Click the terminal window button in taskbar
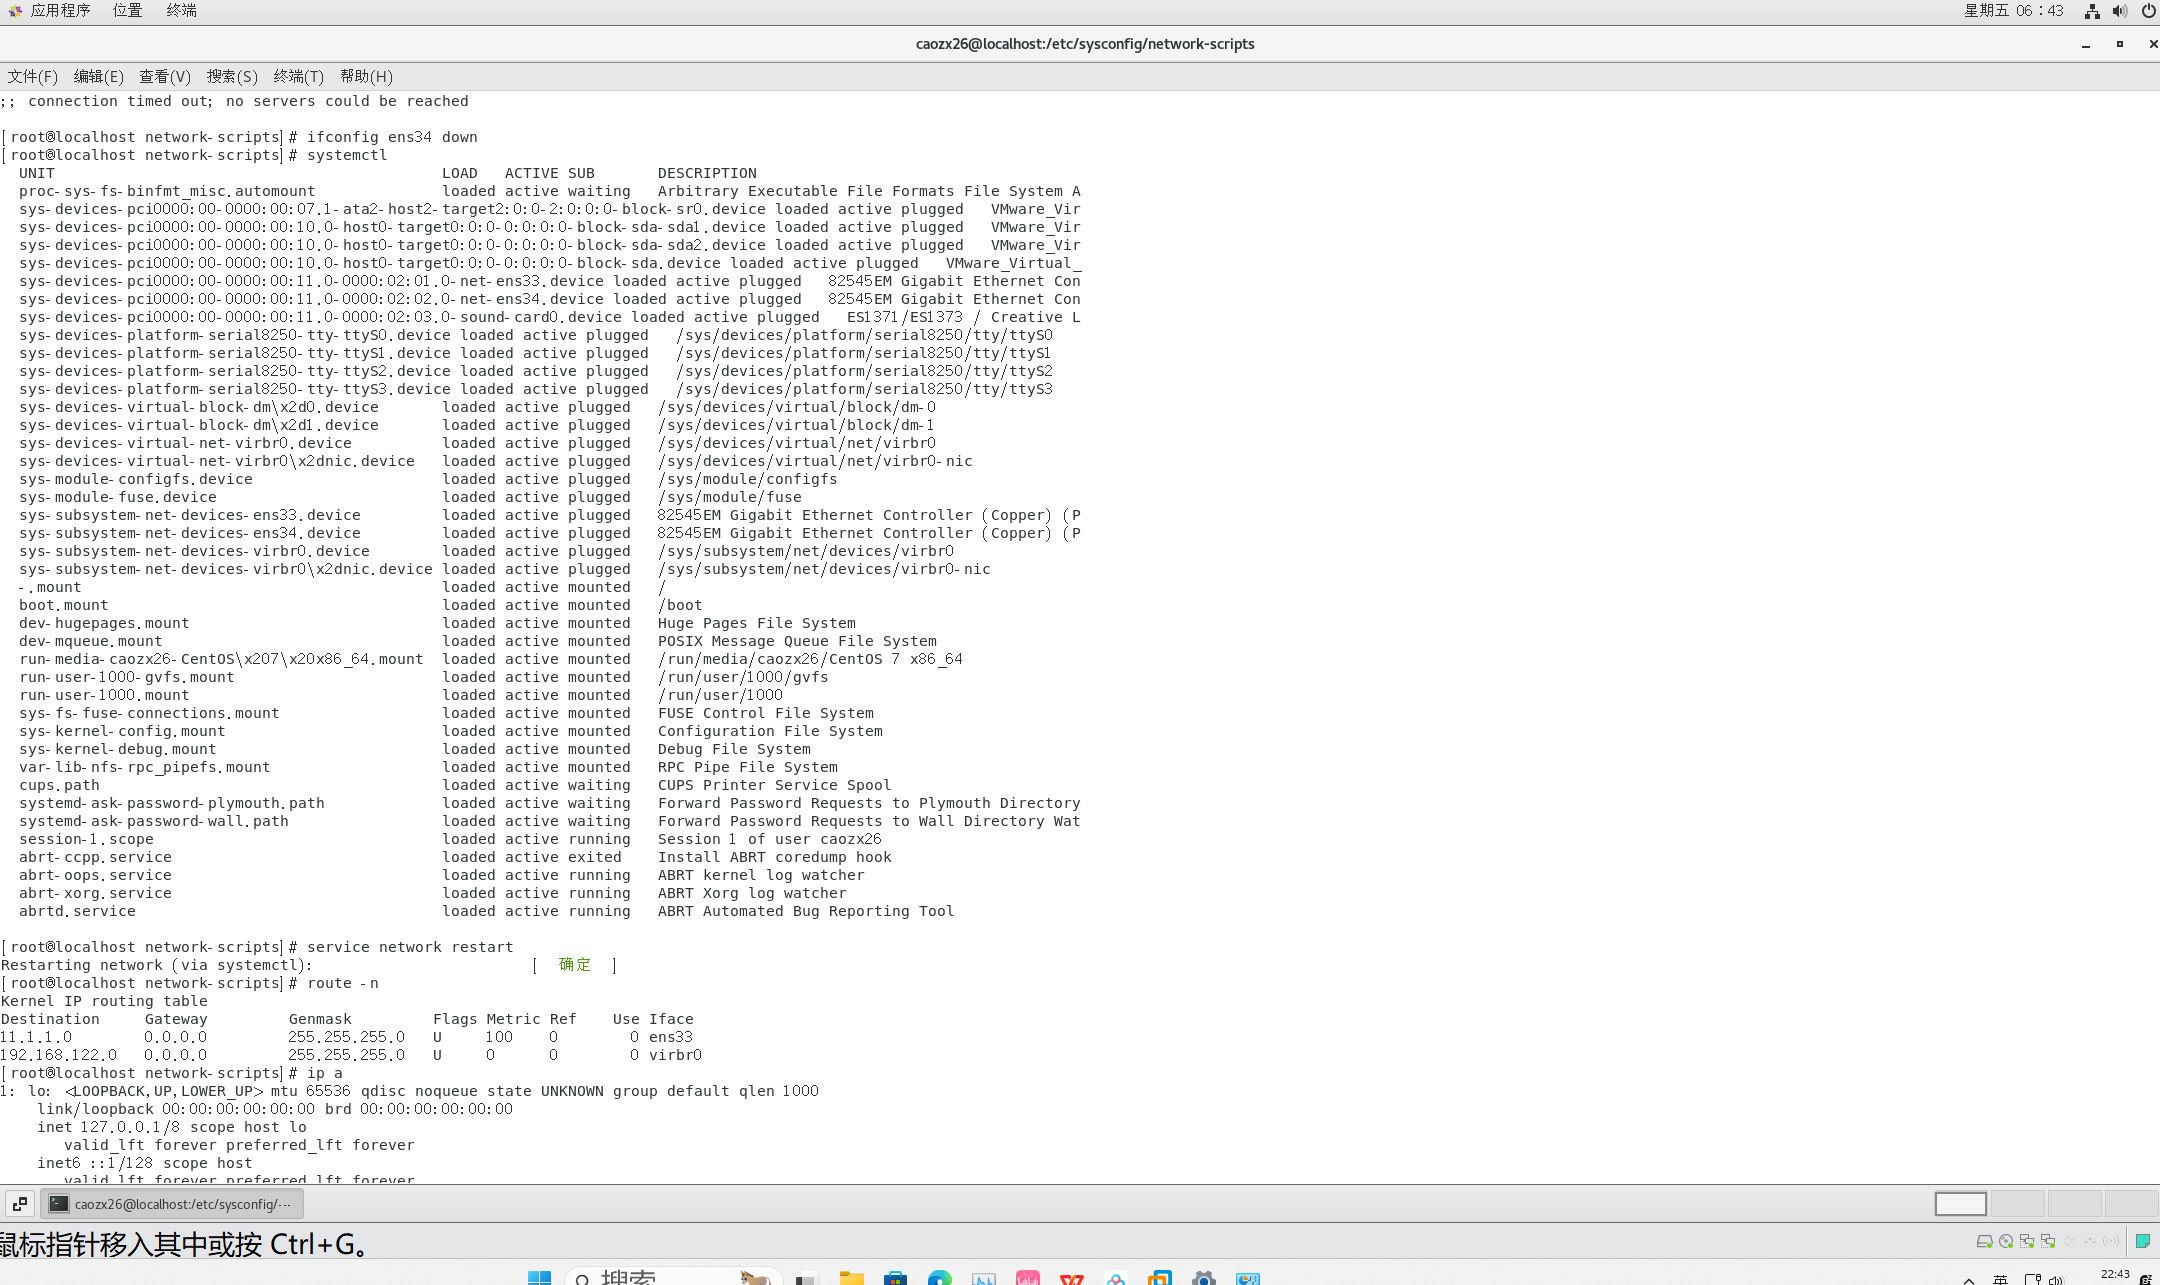Screen dimensions: 2160x1285 (172, 1204)
